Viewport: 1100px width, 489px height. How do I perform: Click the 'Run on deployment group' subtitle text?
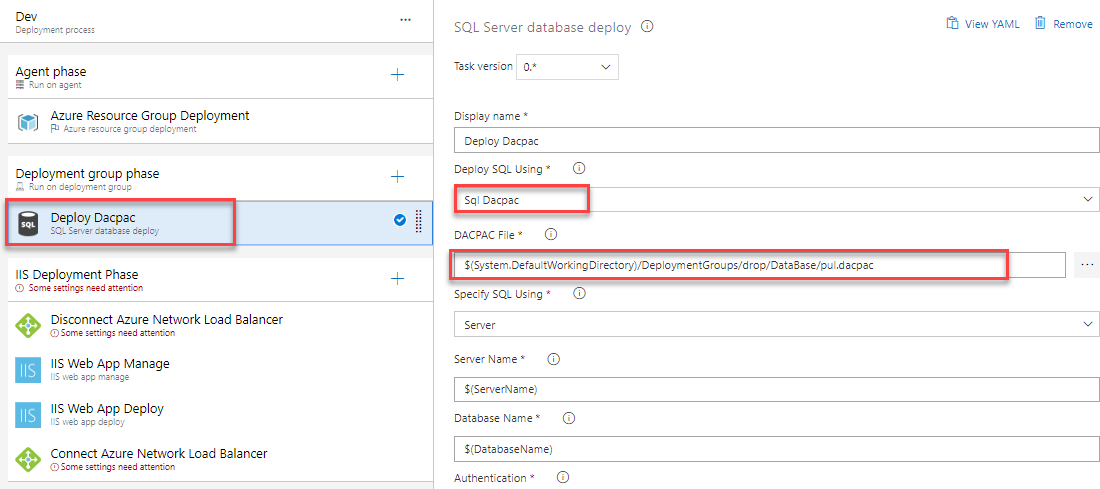pyautogui.click(x=80, y=187)
